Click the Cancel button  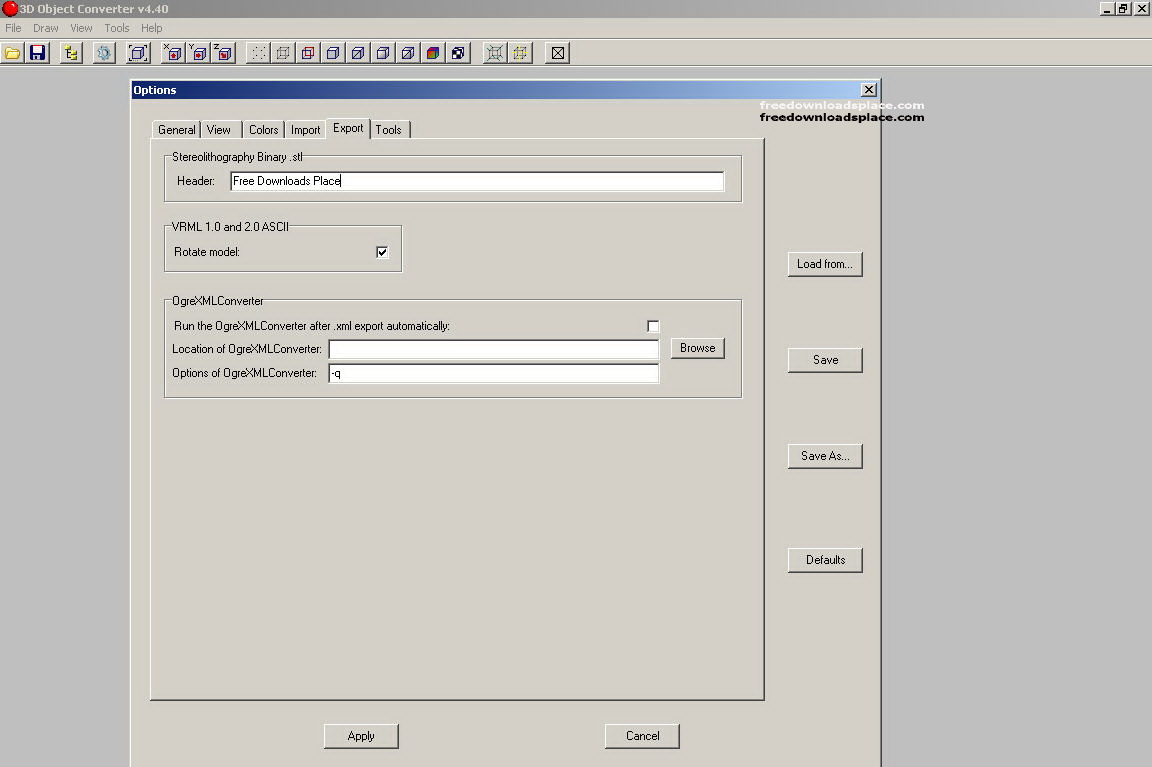(x=642, y=736)
